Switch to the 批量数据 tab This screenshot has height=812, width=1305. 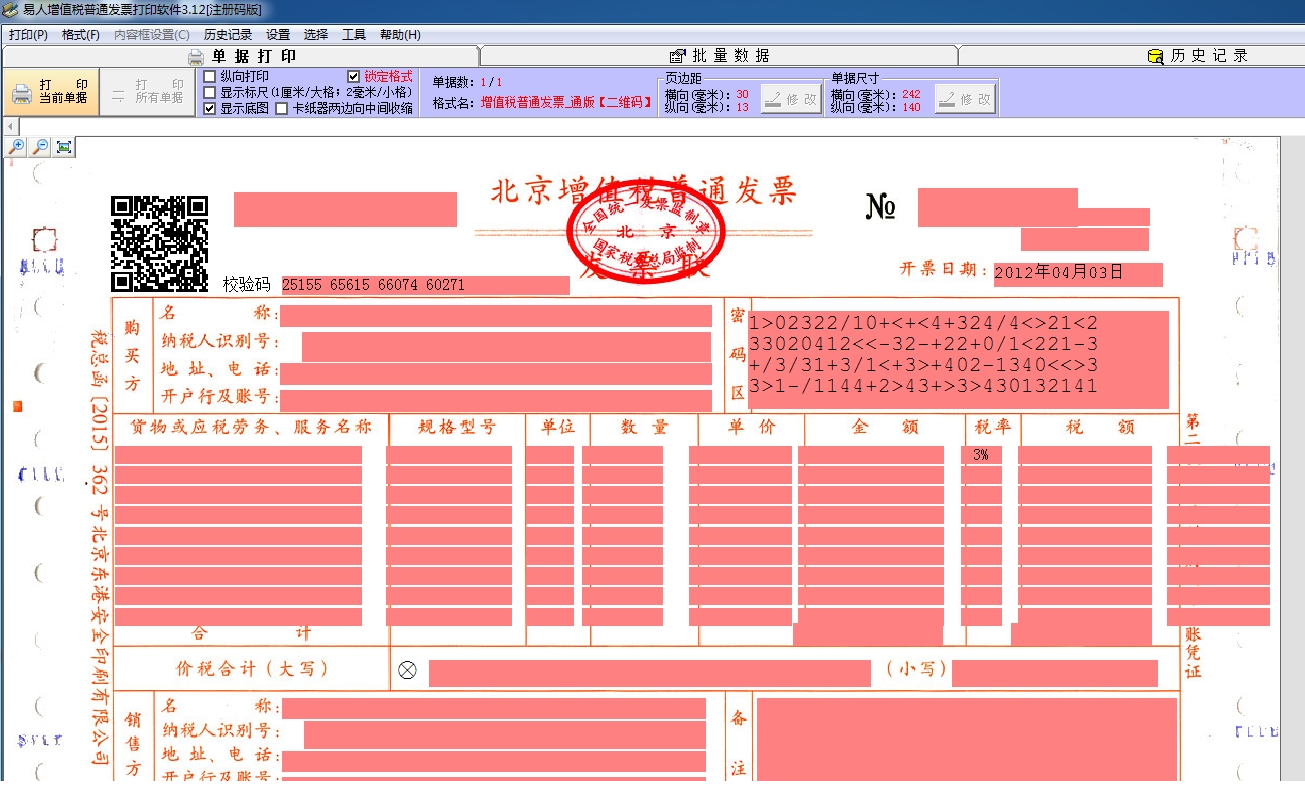[x=719, y=56]
